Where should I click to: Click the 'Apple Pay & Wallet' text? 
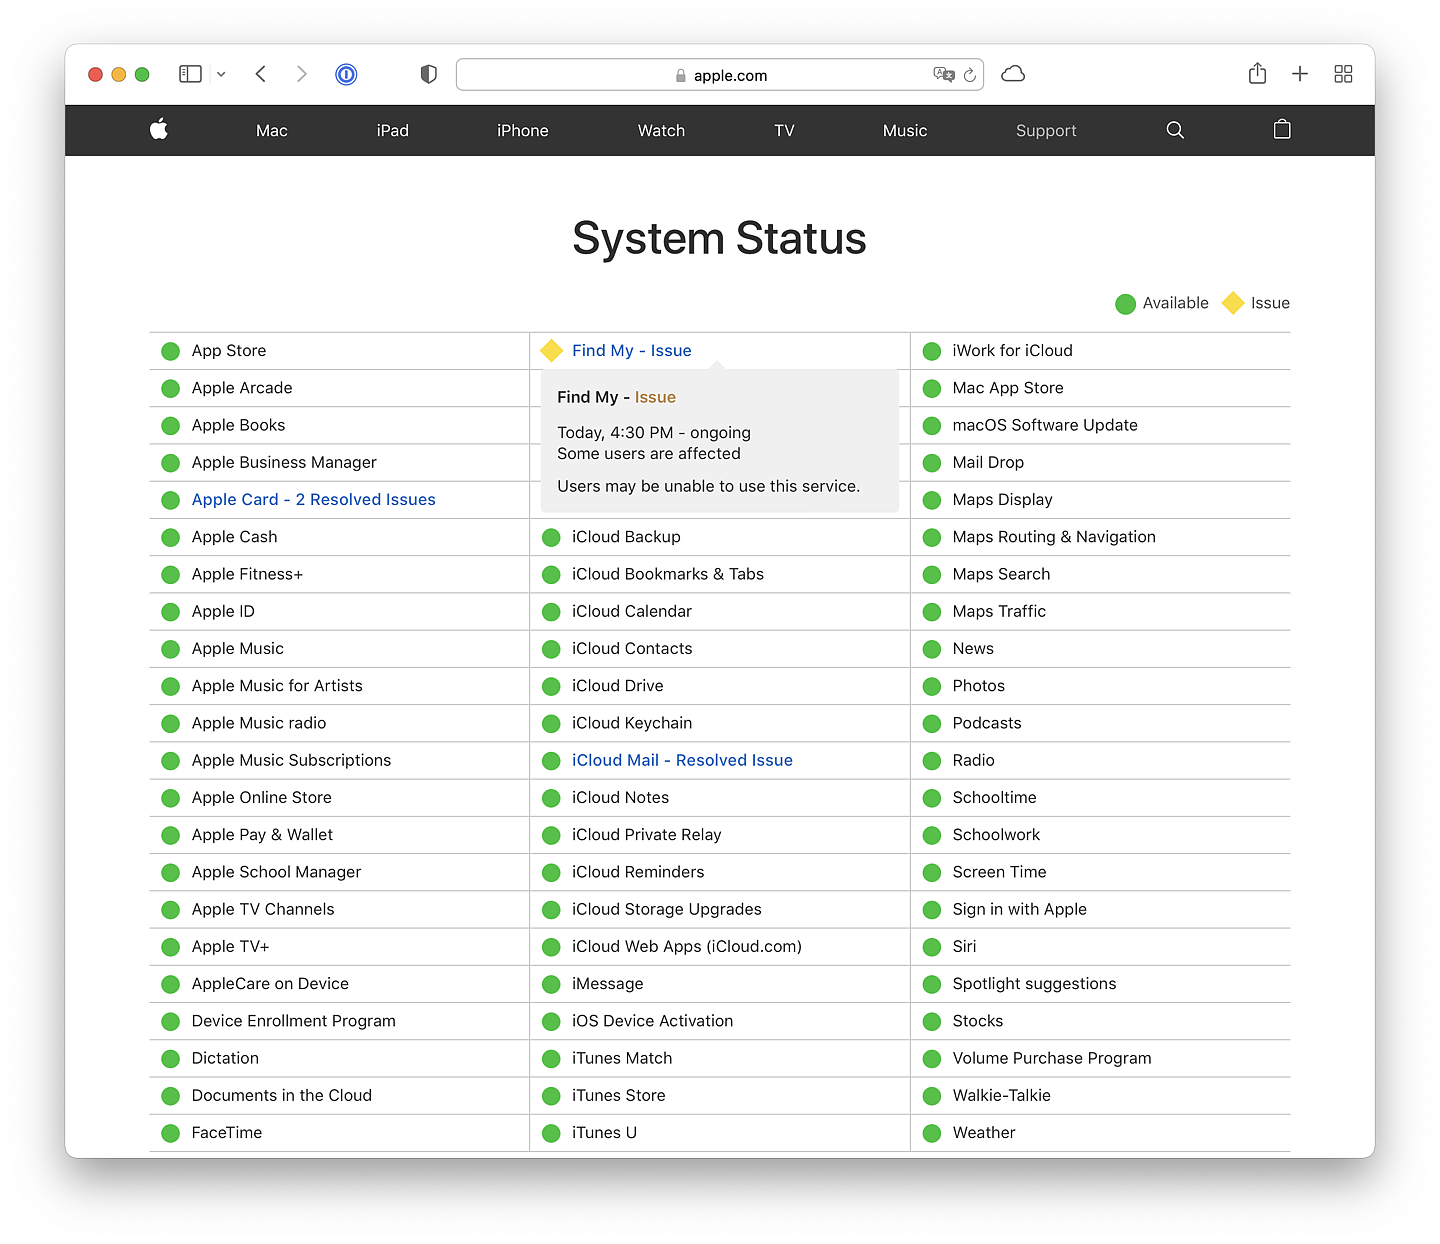(x=262, y=835)
